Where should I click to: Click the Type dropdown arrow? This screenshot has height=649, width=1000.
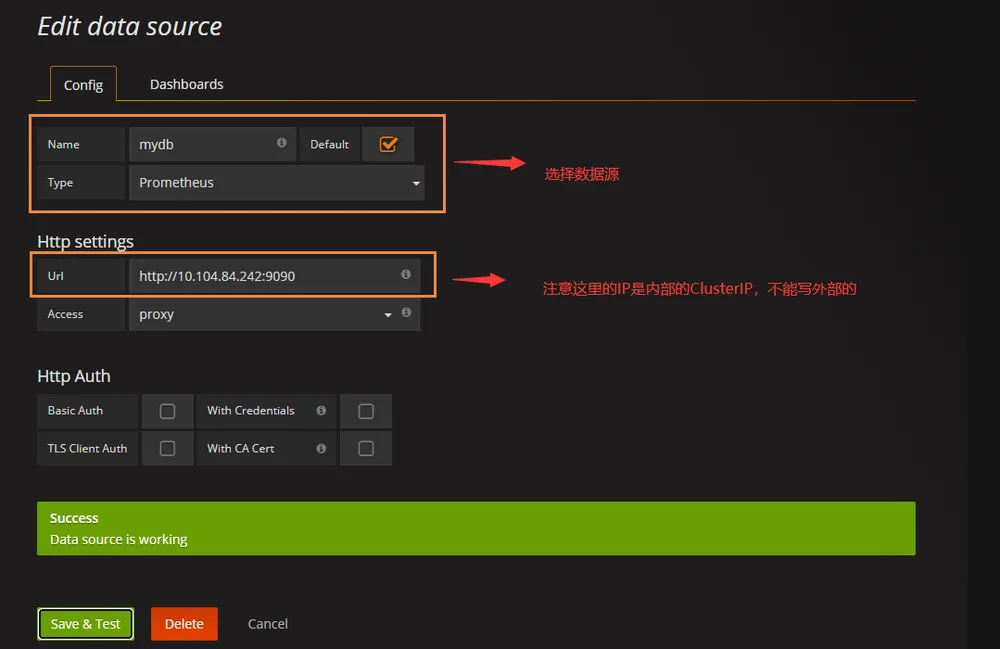416,184
